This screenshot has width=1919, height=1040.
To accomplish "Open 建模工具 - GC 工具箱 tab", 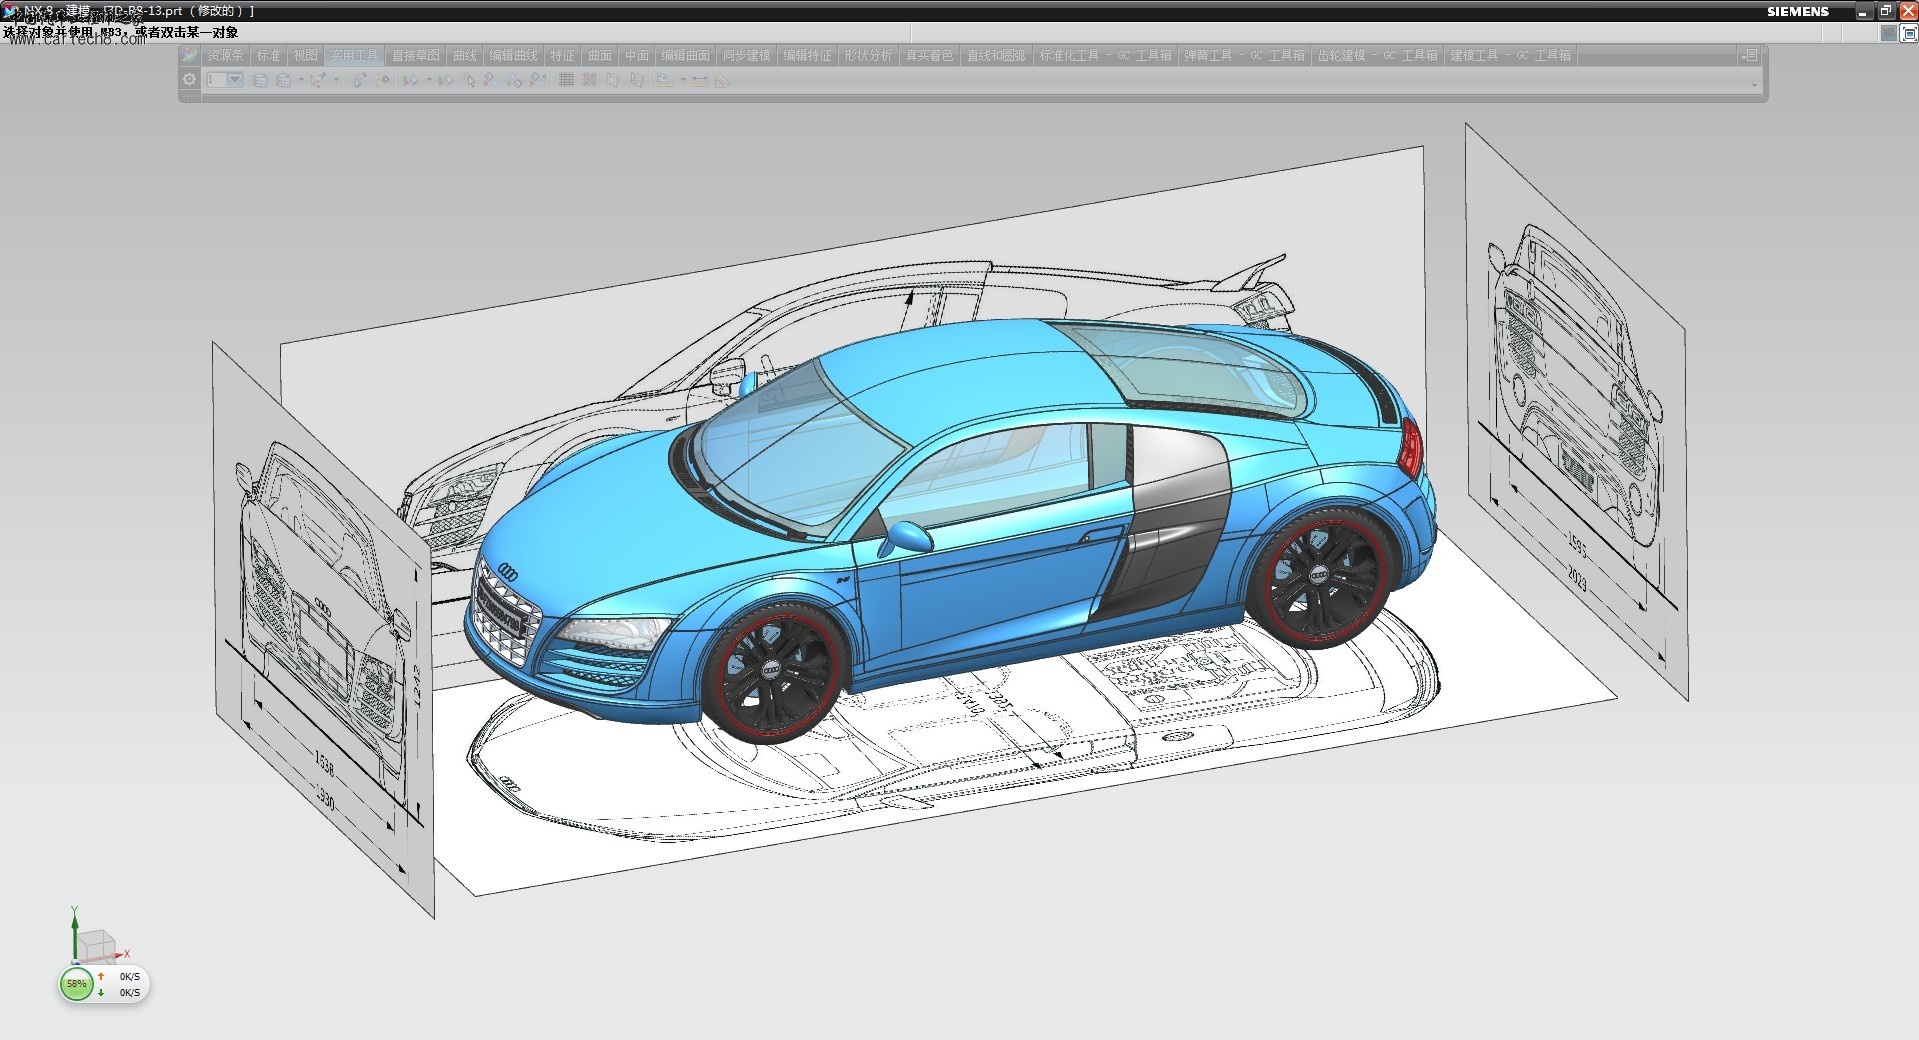I will coord(1511,56).
